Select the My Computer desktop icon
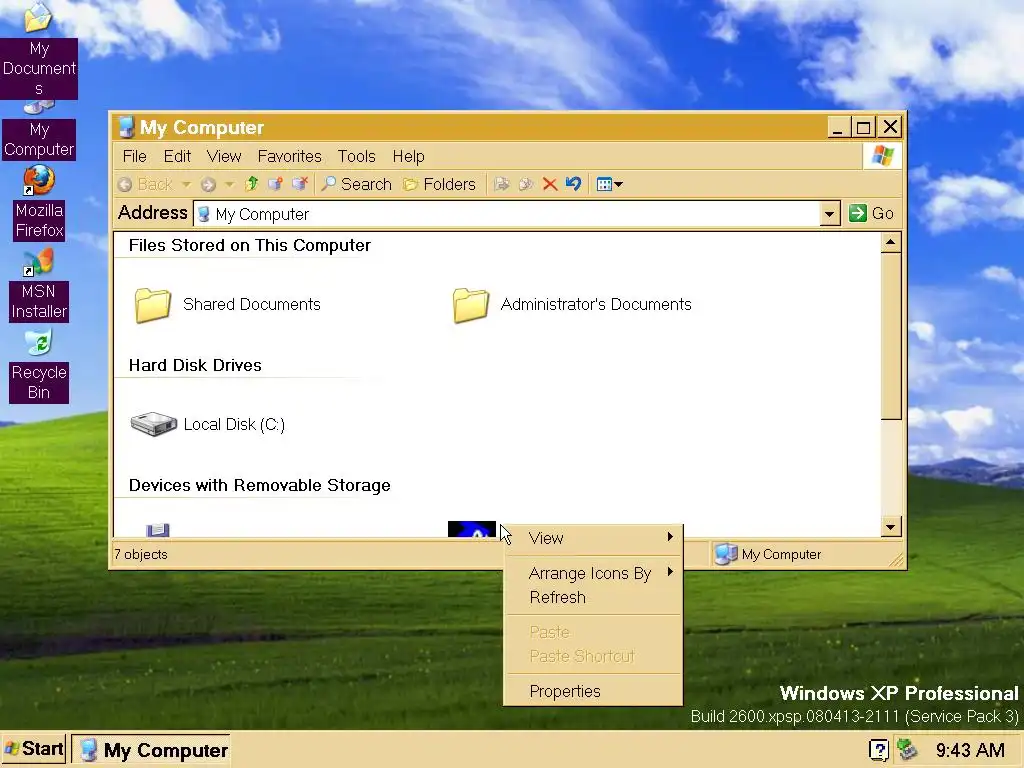 39,131
